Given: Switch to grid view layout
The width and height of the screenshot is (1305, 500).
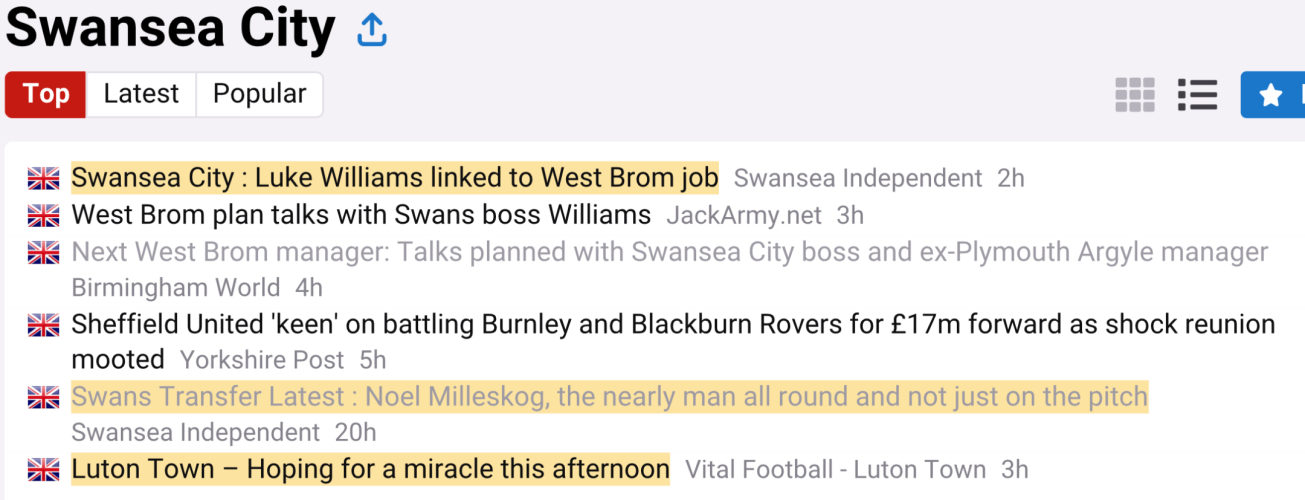Looking at the screenshot, I should click(x=1135, y=95).
